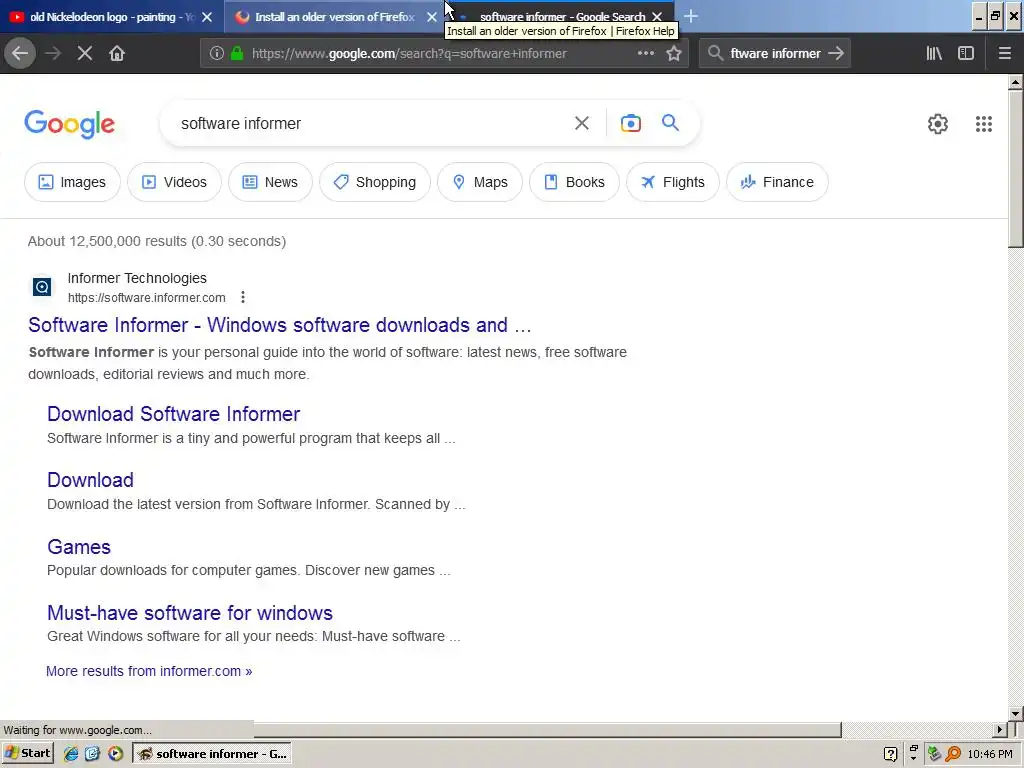The height and width of the screenshot is (768, 1024).
Task: Open the Windows Start menu
Action: 27,754
